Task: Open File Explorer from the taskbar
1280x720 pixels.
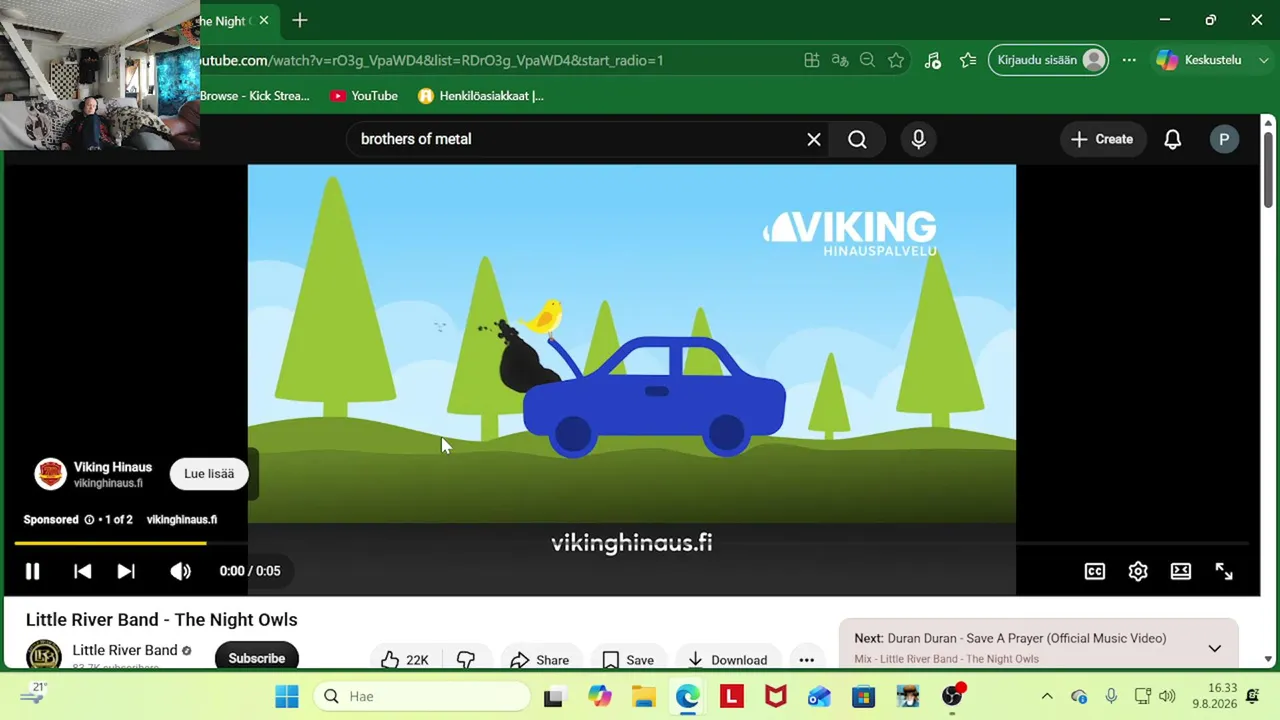Action: pos(643,696)
